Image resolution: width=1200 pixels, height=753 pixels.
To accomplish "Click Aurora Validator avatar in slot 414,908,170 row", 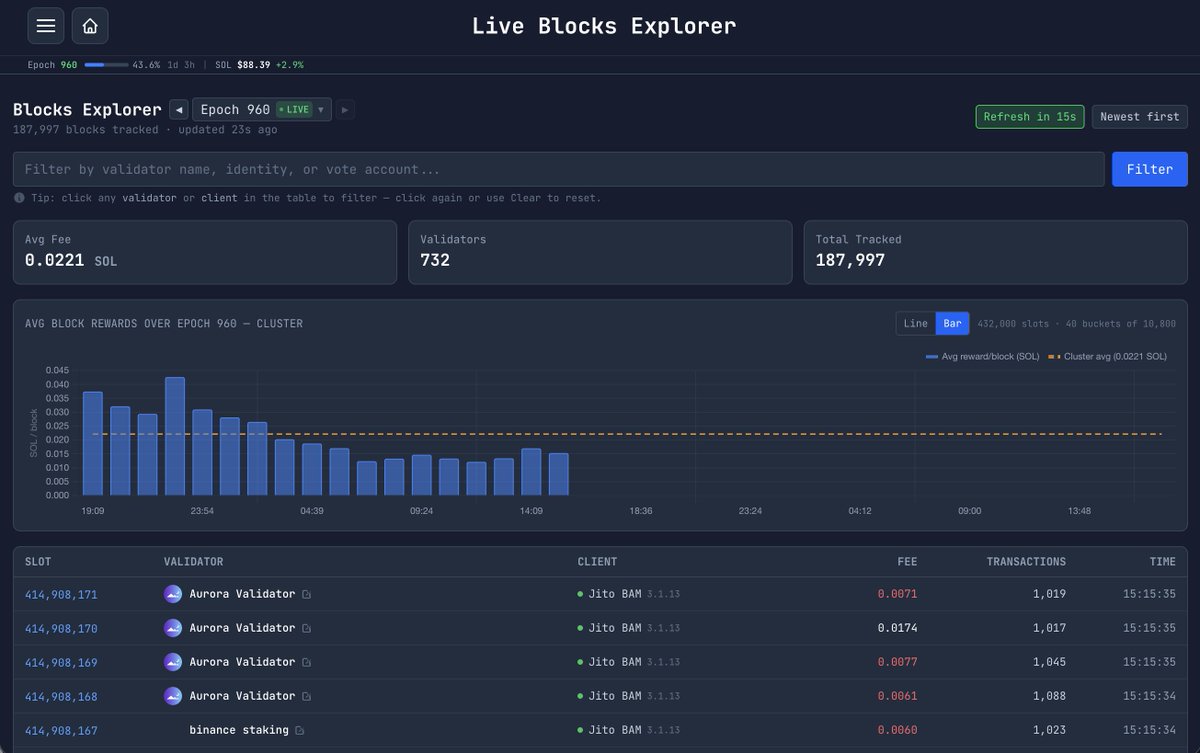I will (173, 628).
